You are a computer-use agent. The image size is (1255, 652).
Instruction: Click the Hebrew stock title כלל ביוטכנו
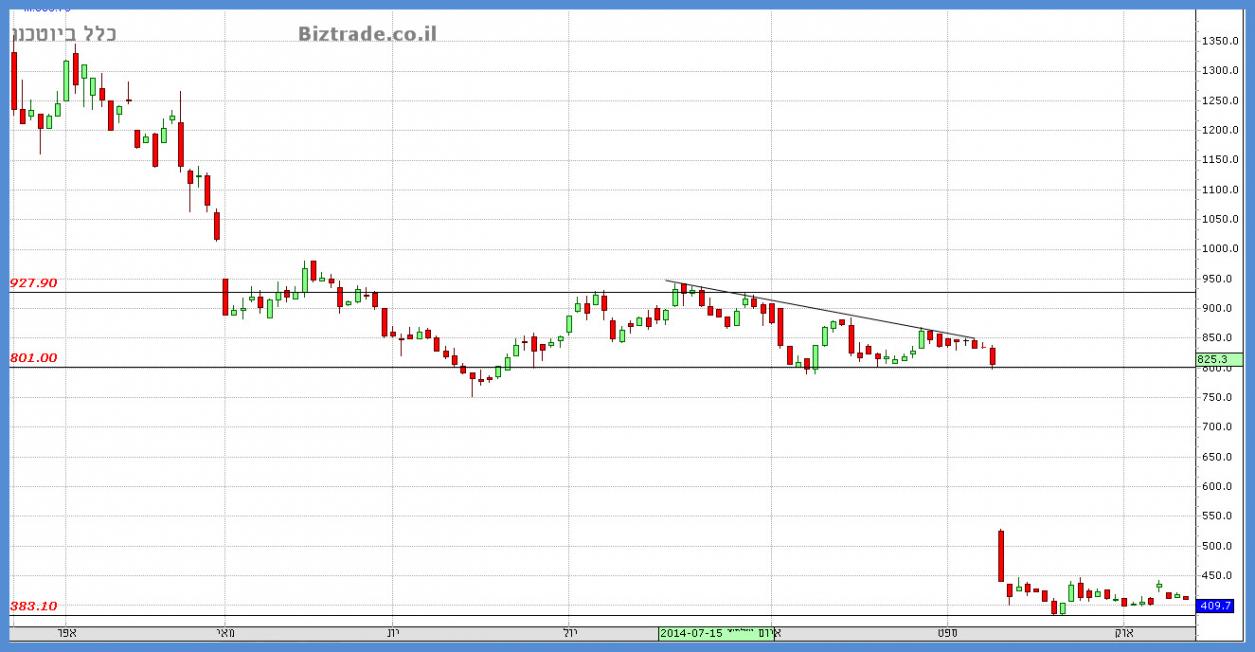(x=63, y=34)
